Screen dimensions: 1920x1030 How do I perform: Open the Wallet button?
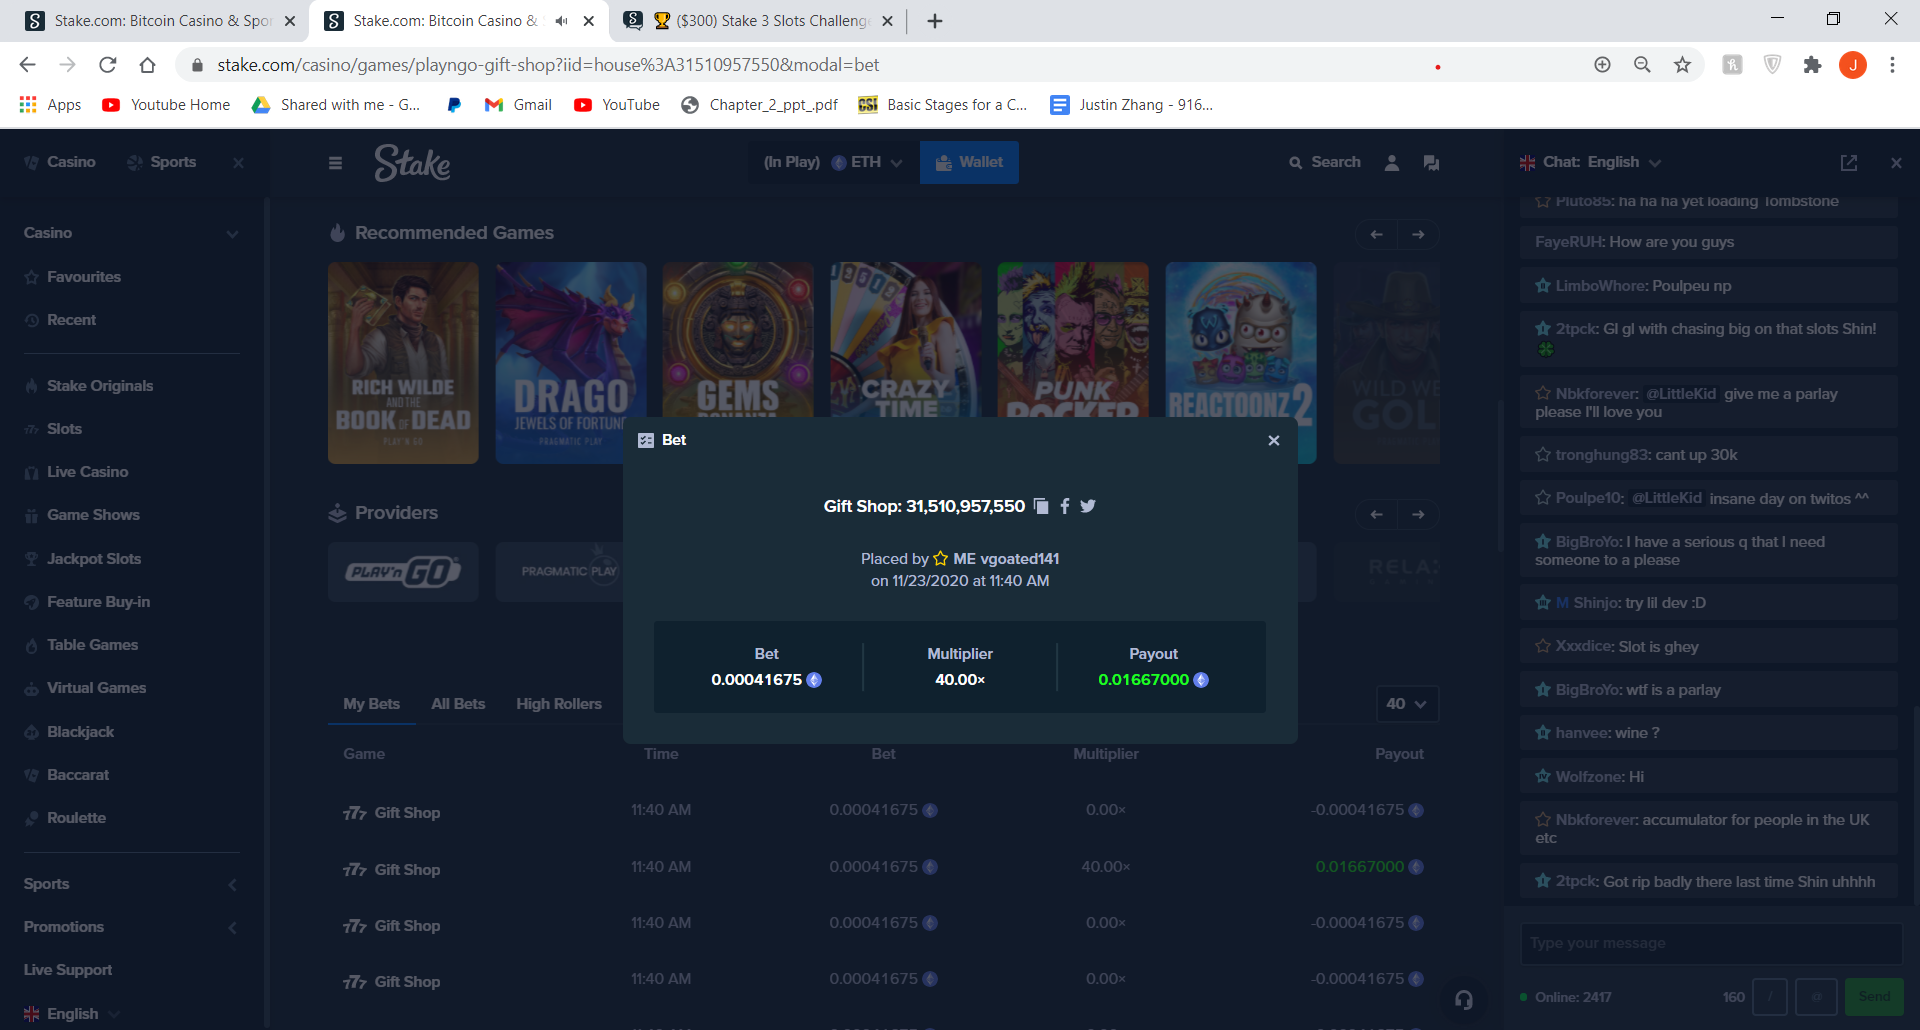(969, 162)
